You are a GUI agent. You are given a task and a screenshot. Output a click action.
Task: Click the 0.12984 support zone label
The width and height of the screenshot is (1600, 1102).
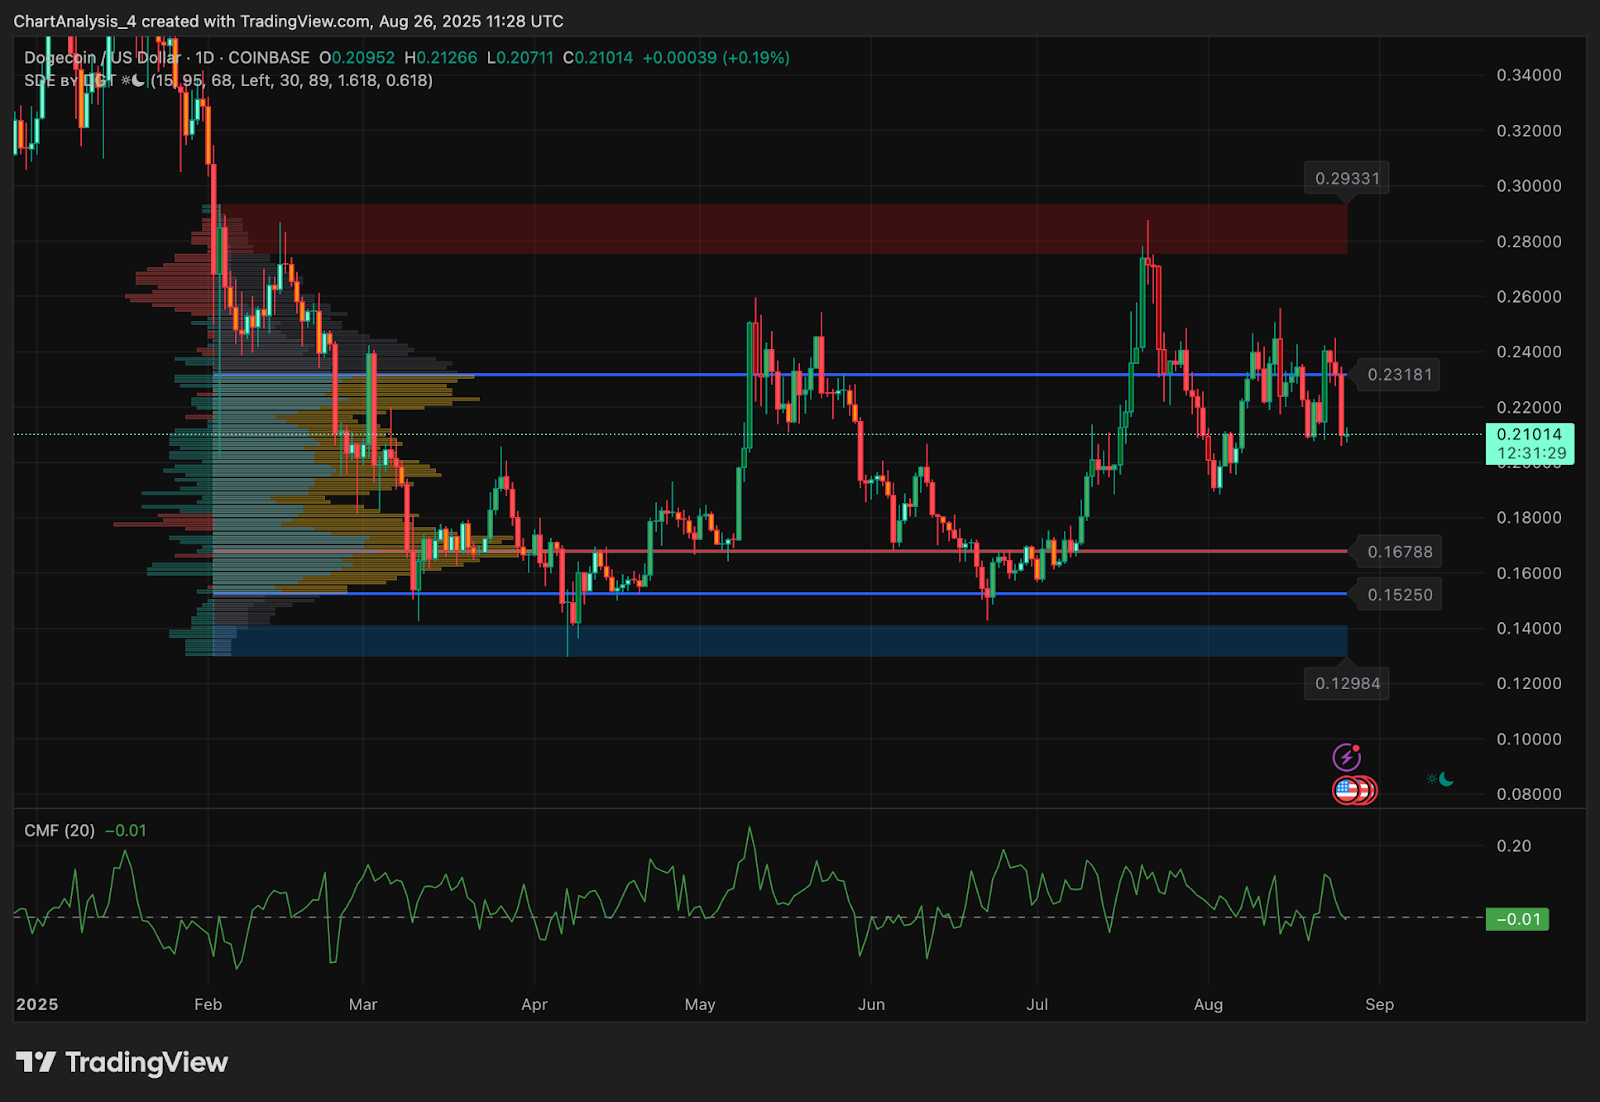coord(1346,684)
